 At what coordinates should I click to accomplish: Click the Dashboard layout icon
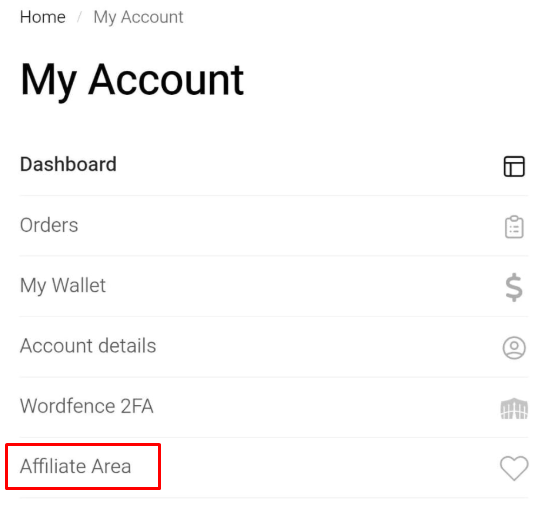click(514, 166)
